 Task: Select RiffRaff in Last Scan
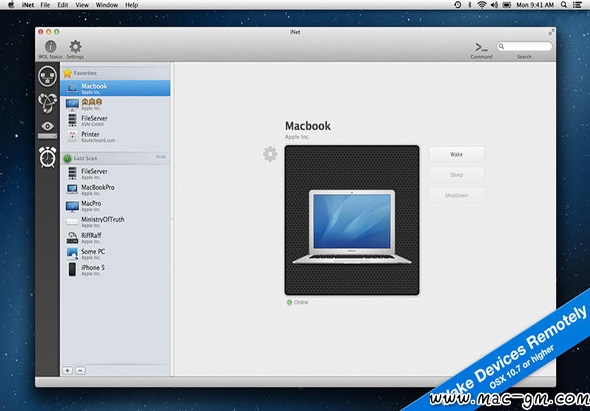tap(115, 238)
